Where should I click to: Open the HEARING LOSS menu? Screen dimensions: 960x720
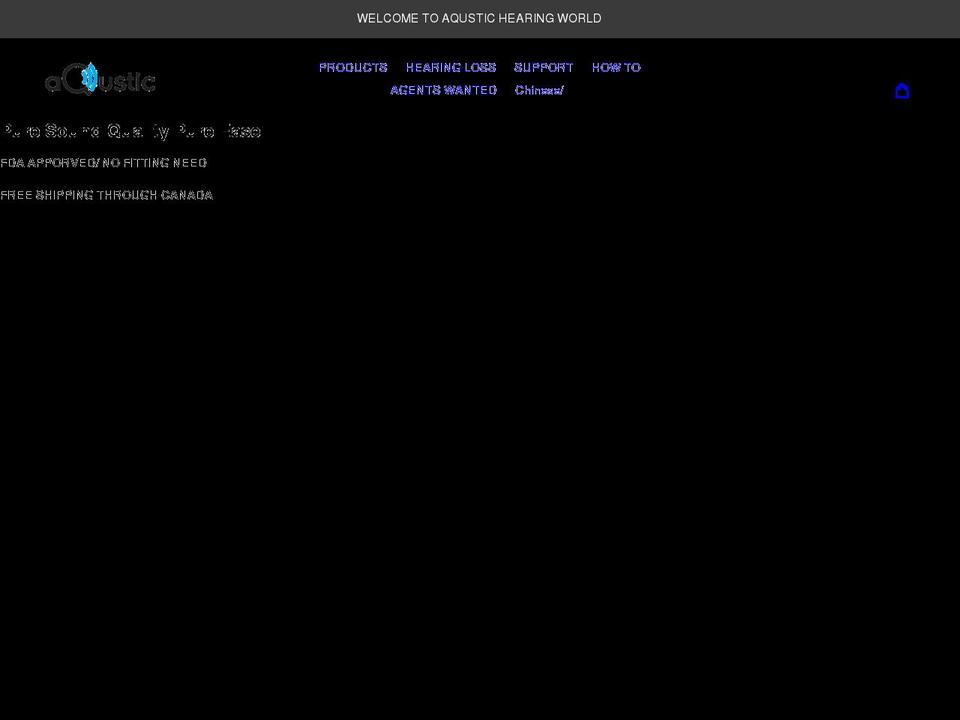coord(451,67)
